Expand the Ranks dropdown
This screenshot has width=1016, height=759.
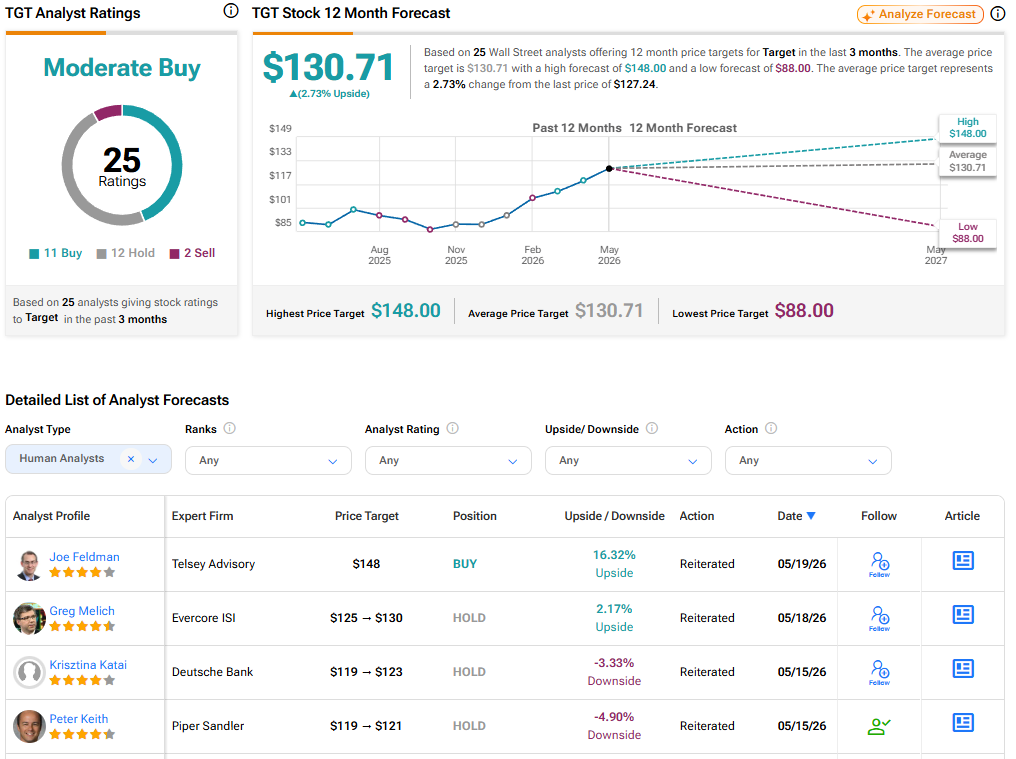pos(268,460)
